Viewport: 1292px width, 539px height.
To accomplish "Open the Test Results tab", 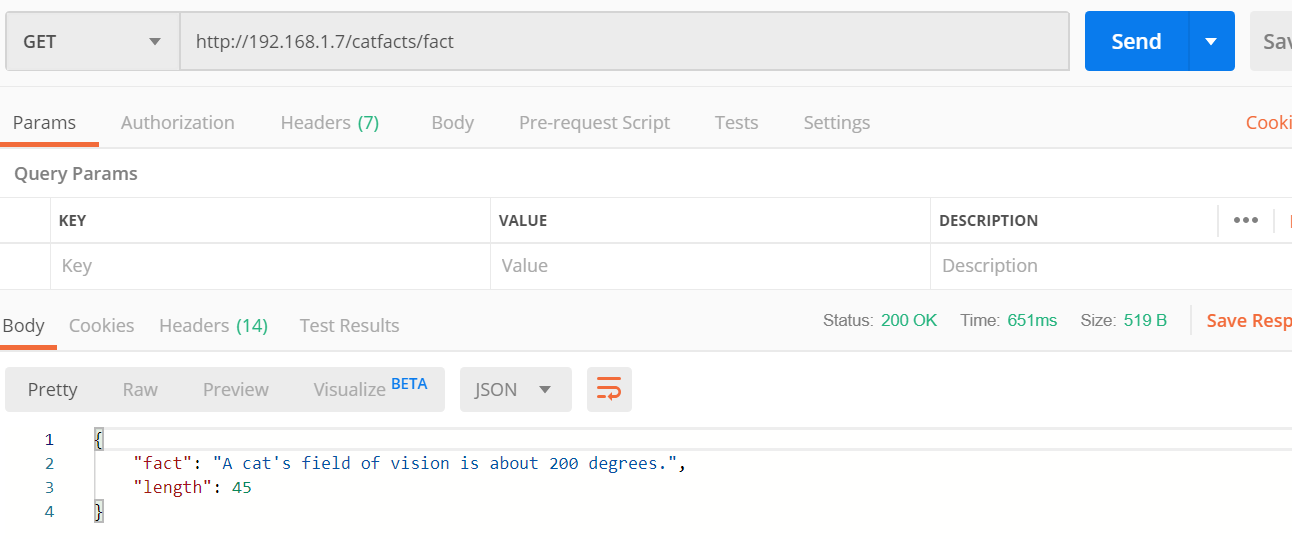I will pos(349,326).
